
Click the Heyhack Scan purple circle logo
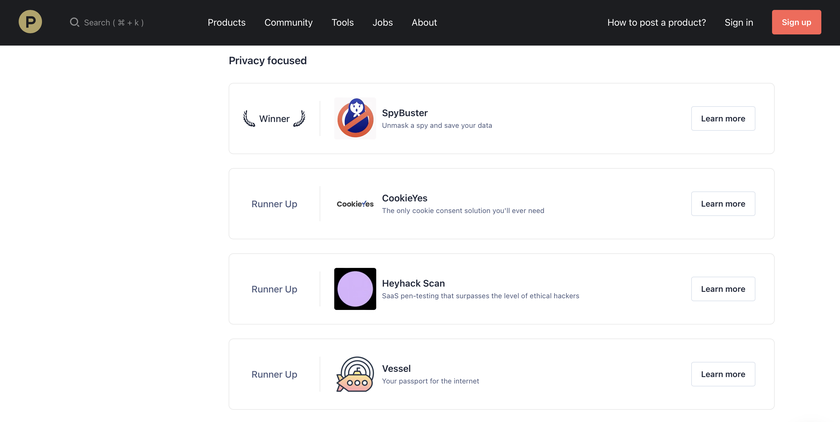coord(355,289)
